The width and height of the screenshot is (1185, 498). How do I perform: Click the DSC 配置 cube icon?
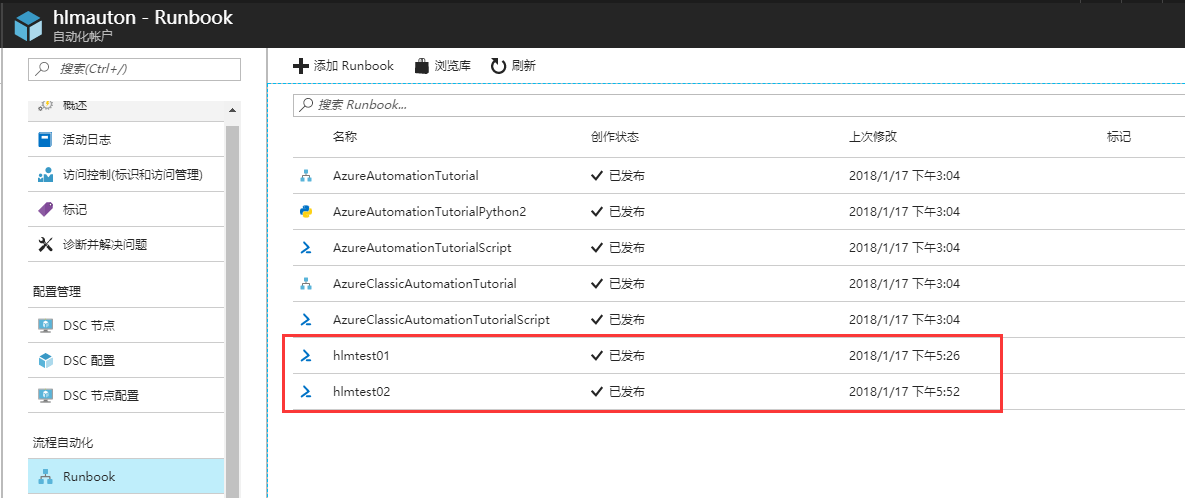pos(45,360)
